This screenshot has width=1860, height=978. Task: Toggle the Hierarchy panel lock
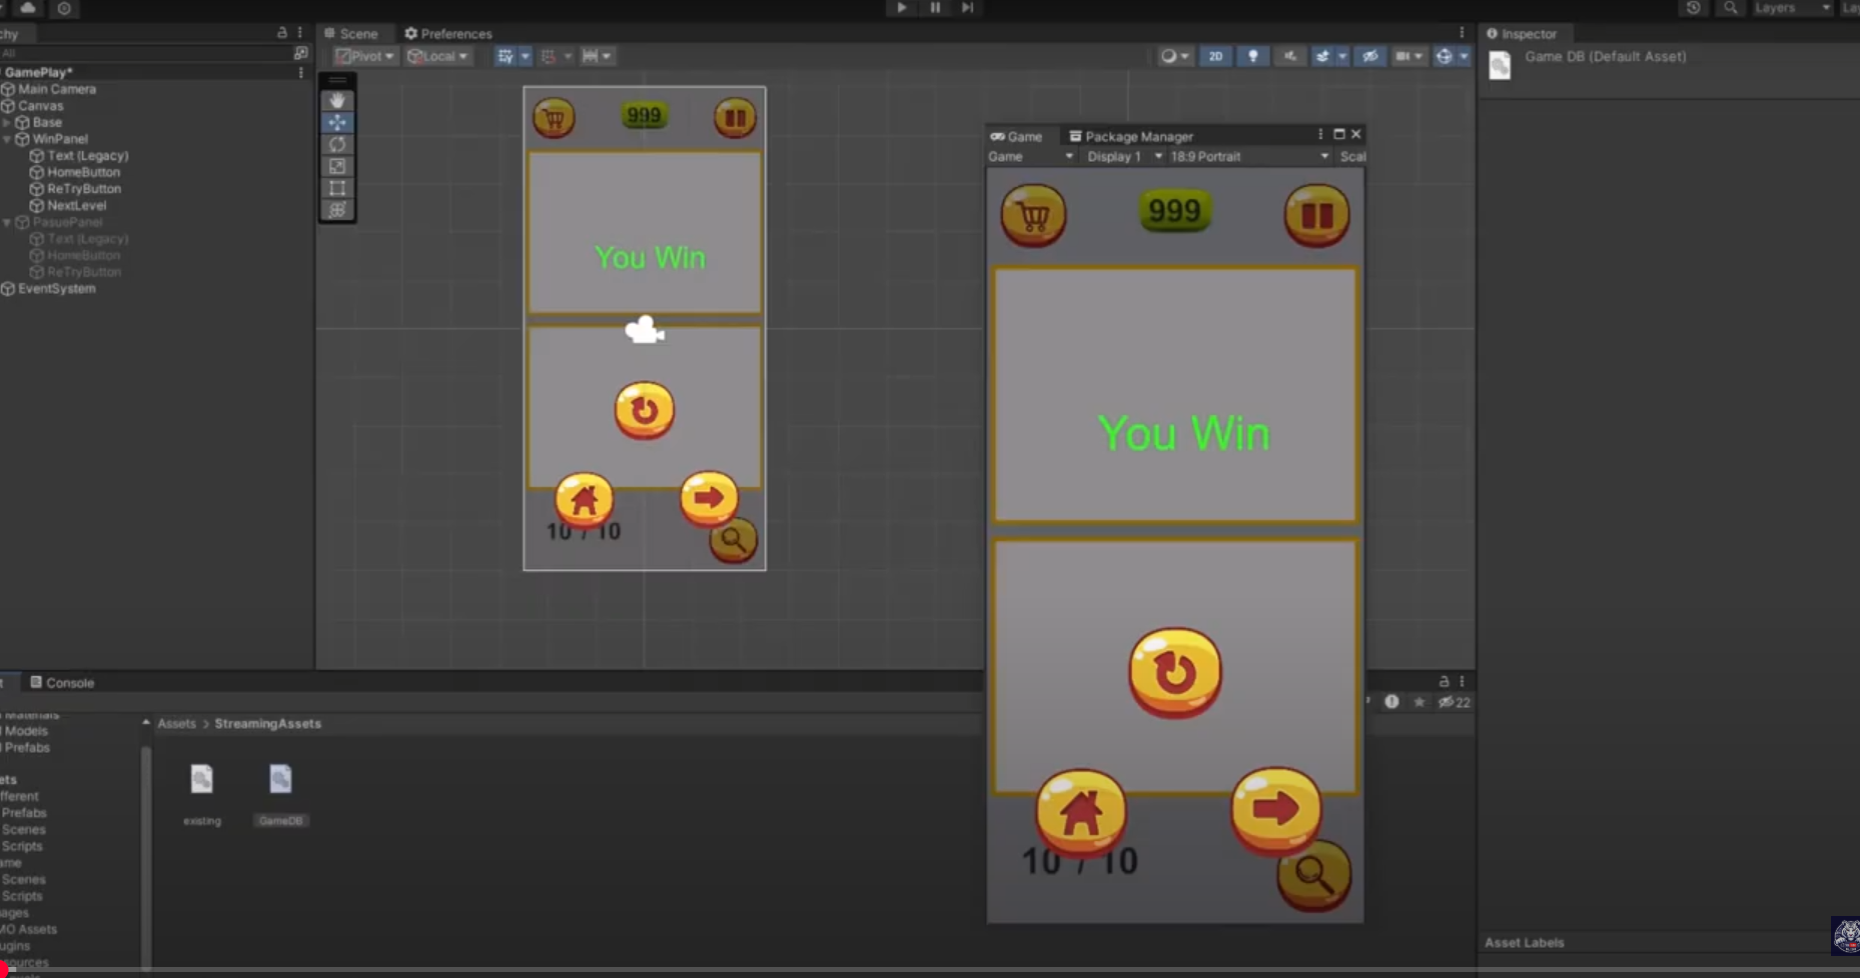tap(282, 33)
